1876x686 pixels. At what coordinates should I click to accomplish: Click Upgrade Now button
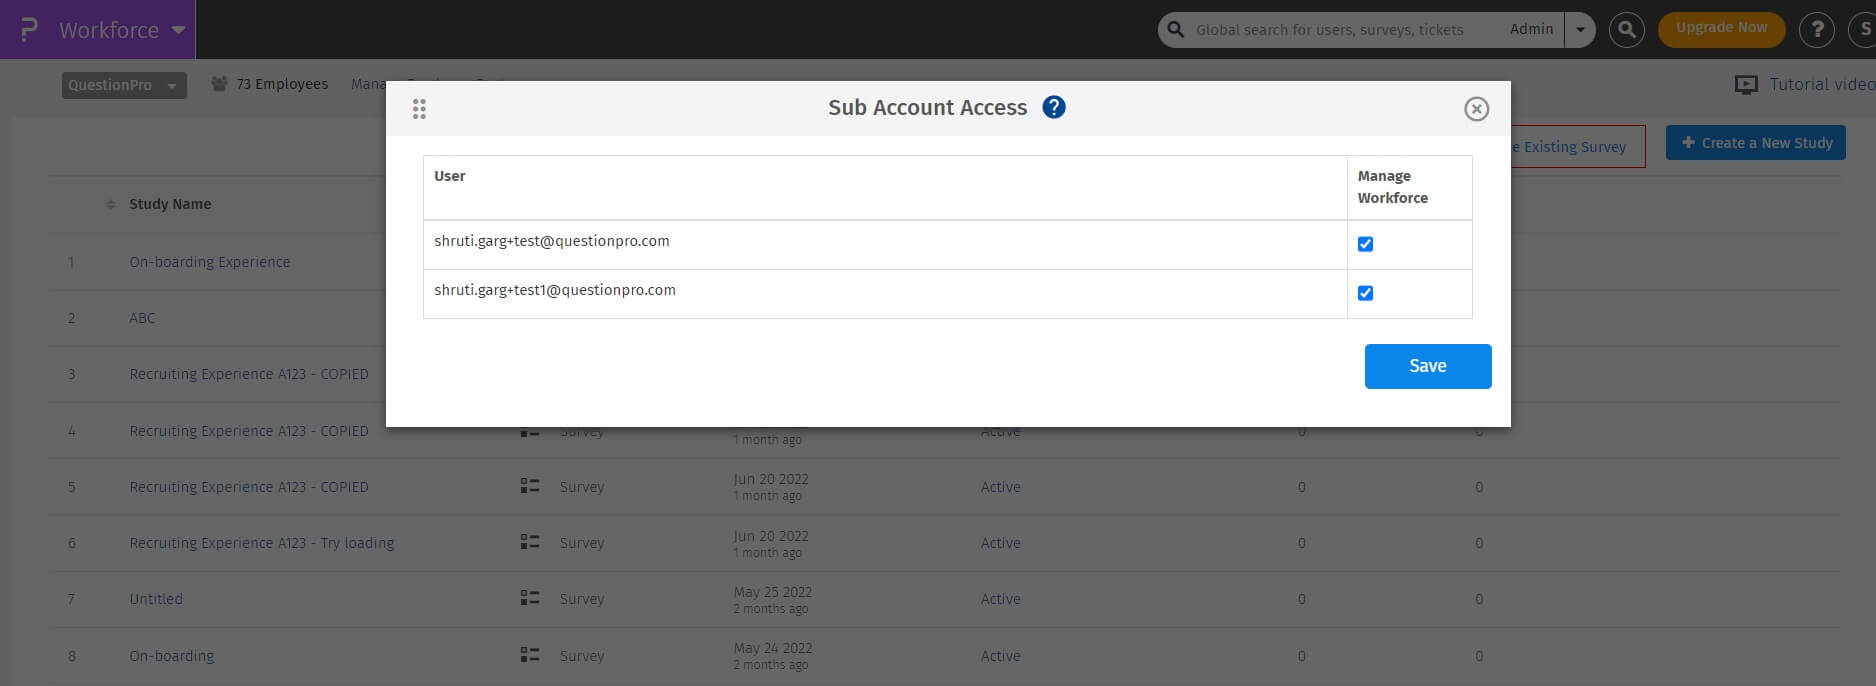[x=1721, y=28]
